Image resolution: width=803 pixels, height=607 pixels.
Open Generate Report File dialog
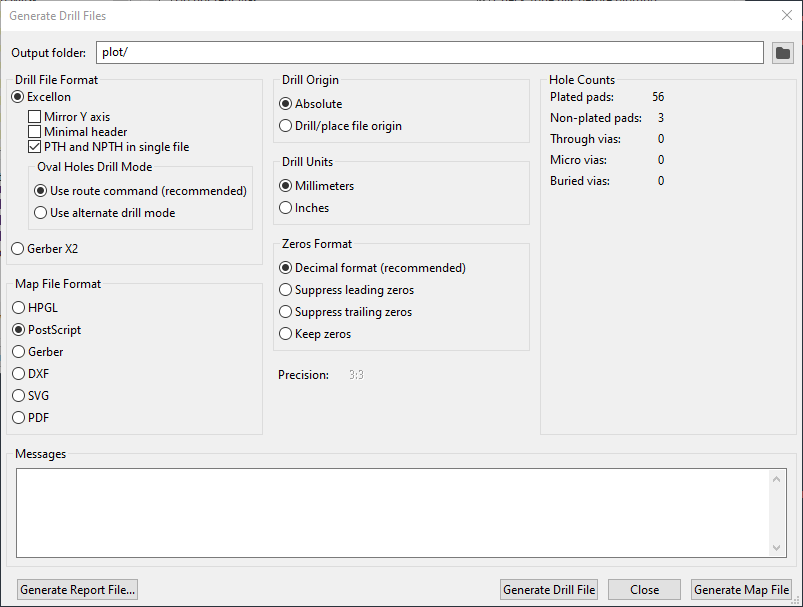[77, 590]
